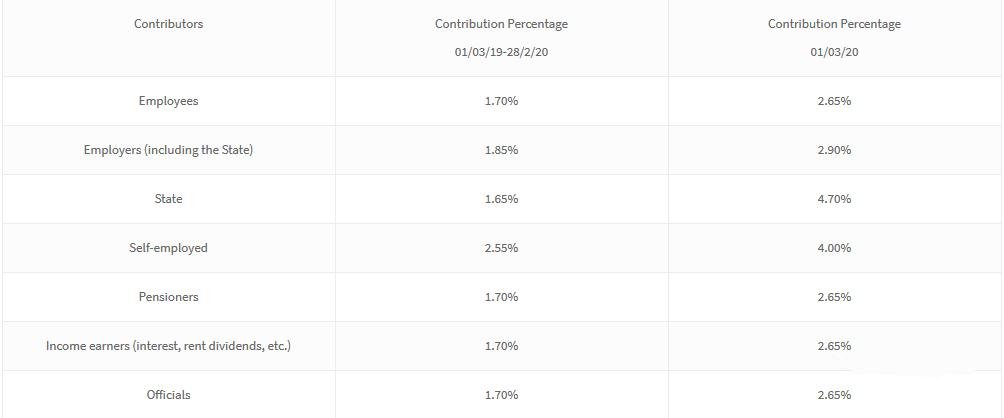Click the 1.85% value for Employers

tap(501, 150)
